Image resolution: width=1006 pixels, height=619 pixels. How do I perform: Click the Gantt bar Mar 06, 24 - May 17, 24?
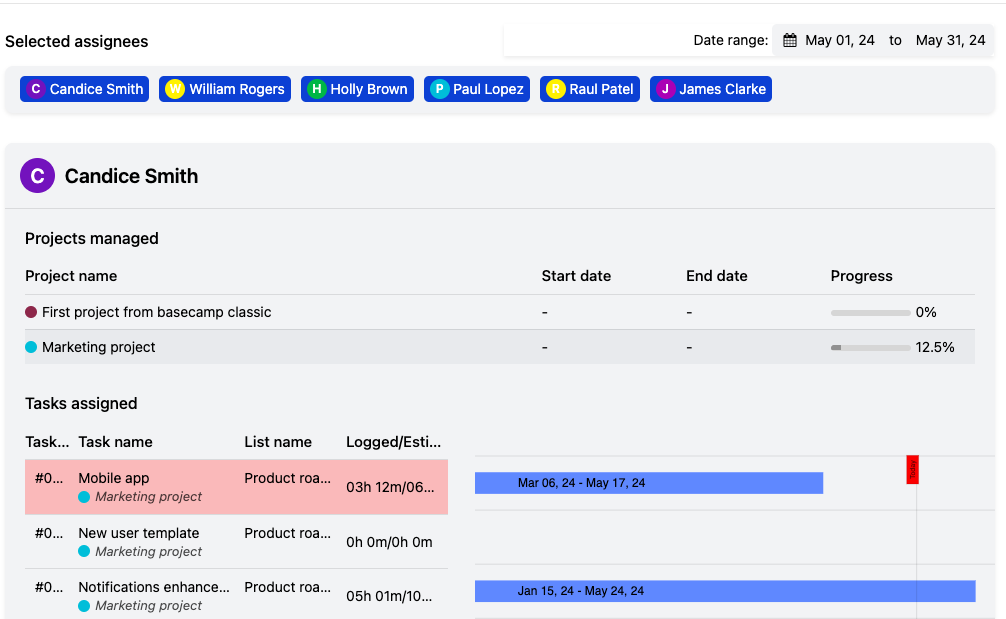[x=649, y=483]
